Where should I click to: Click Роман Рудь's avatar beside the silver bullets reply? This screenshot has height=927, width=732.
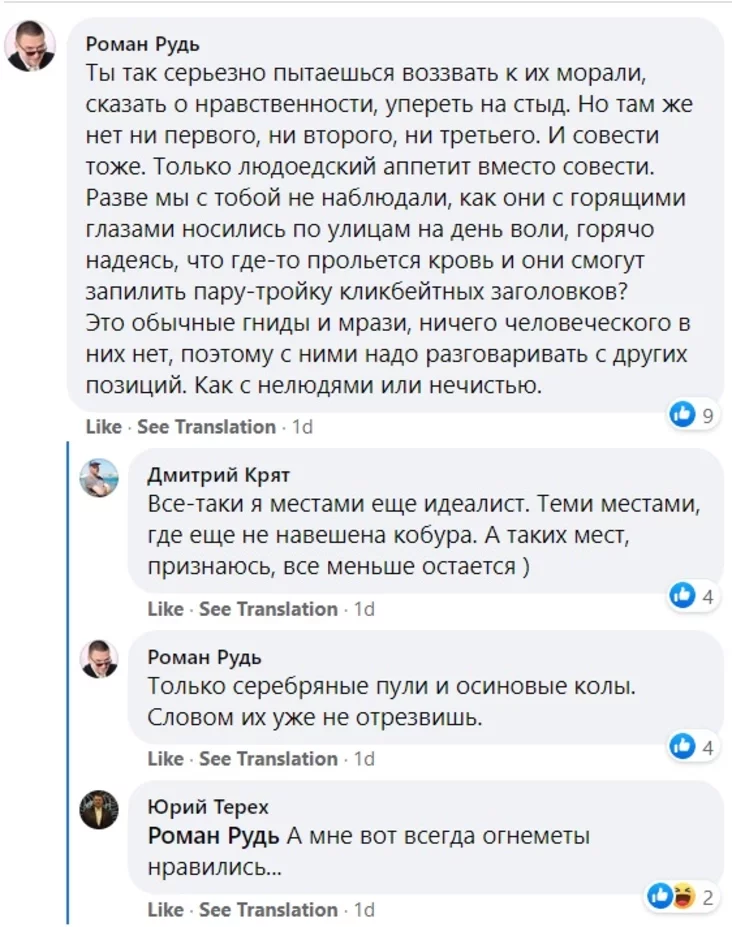(99, 659)
